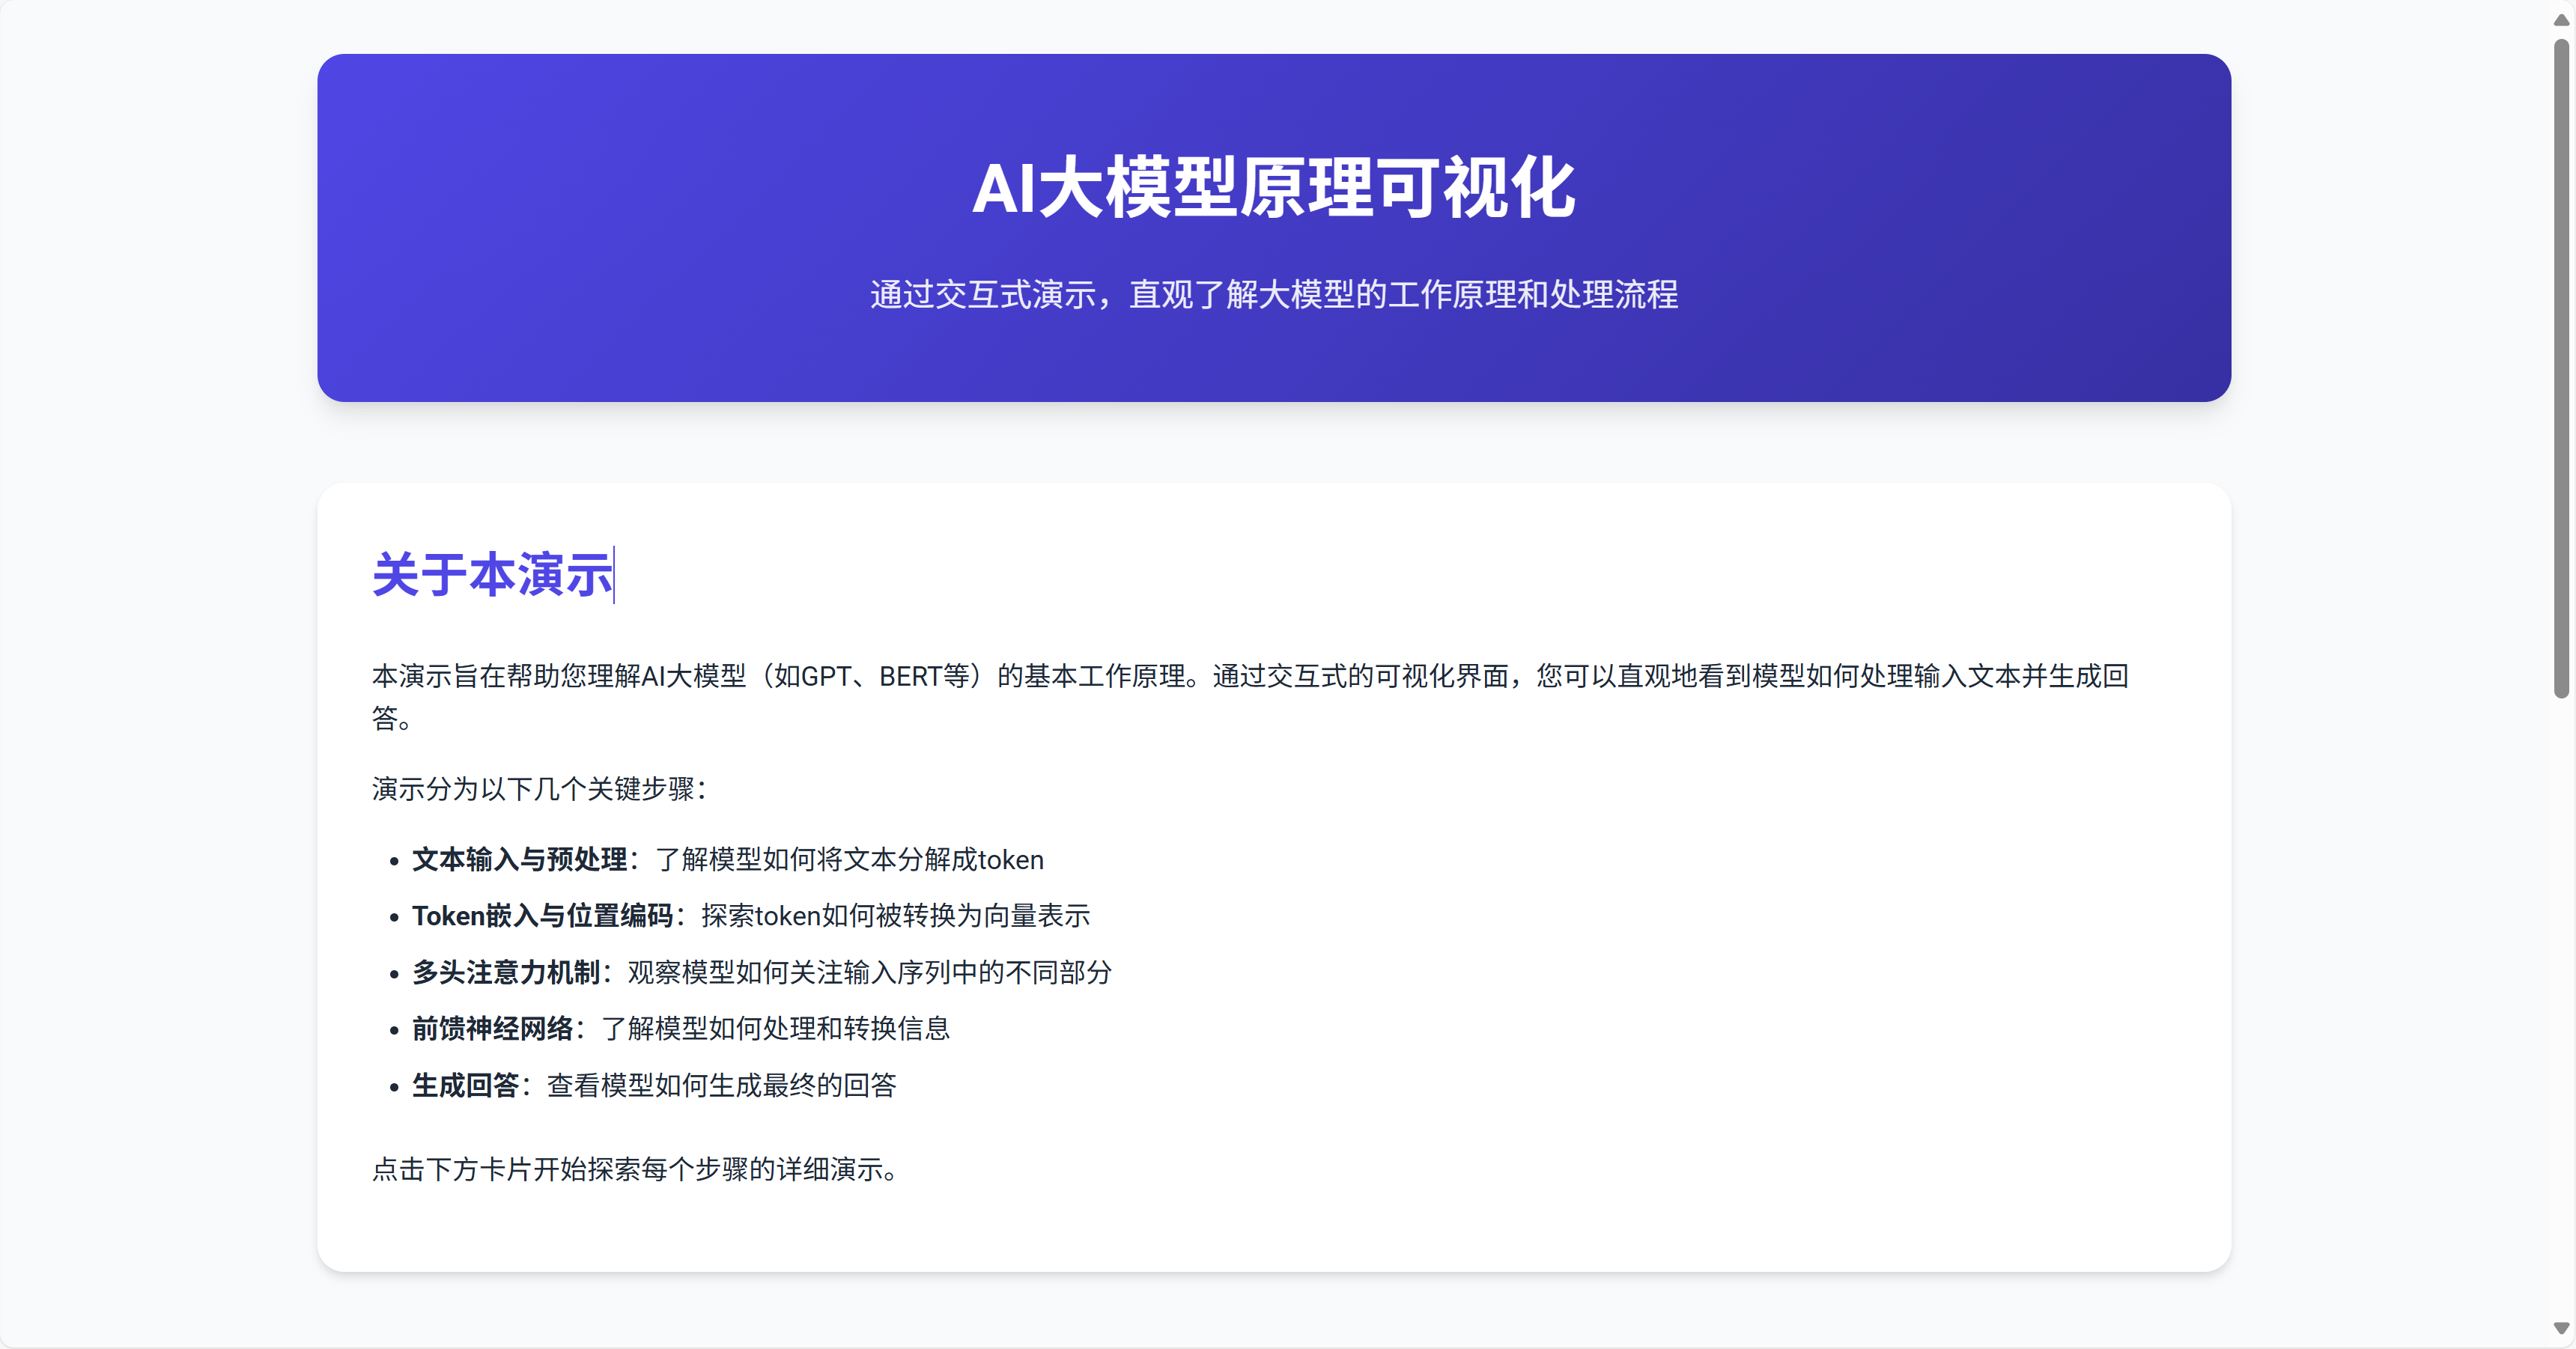Select the bold label 文本输入与预处理

click(519, 860)
